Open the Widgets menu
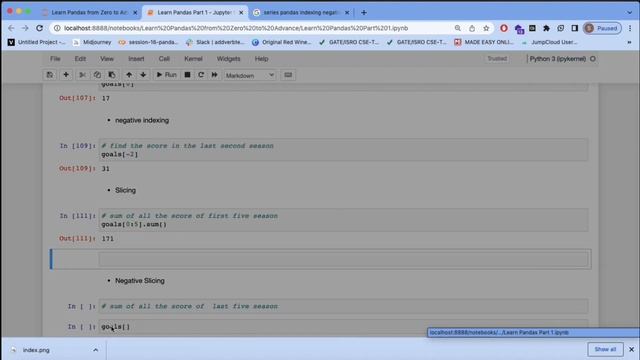640x360 pixels. (229, 59)
